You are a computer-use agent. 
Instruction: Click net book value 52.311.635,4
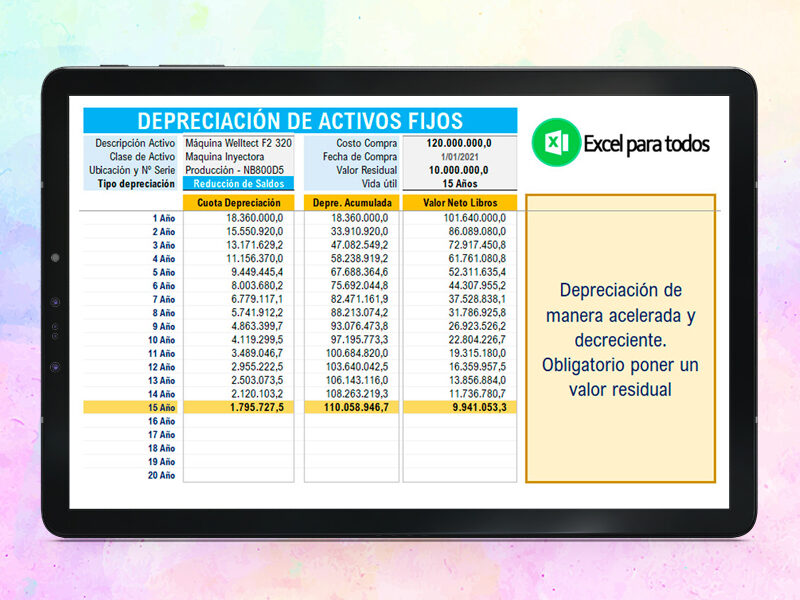[x=477, y=272]
